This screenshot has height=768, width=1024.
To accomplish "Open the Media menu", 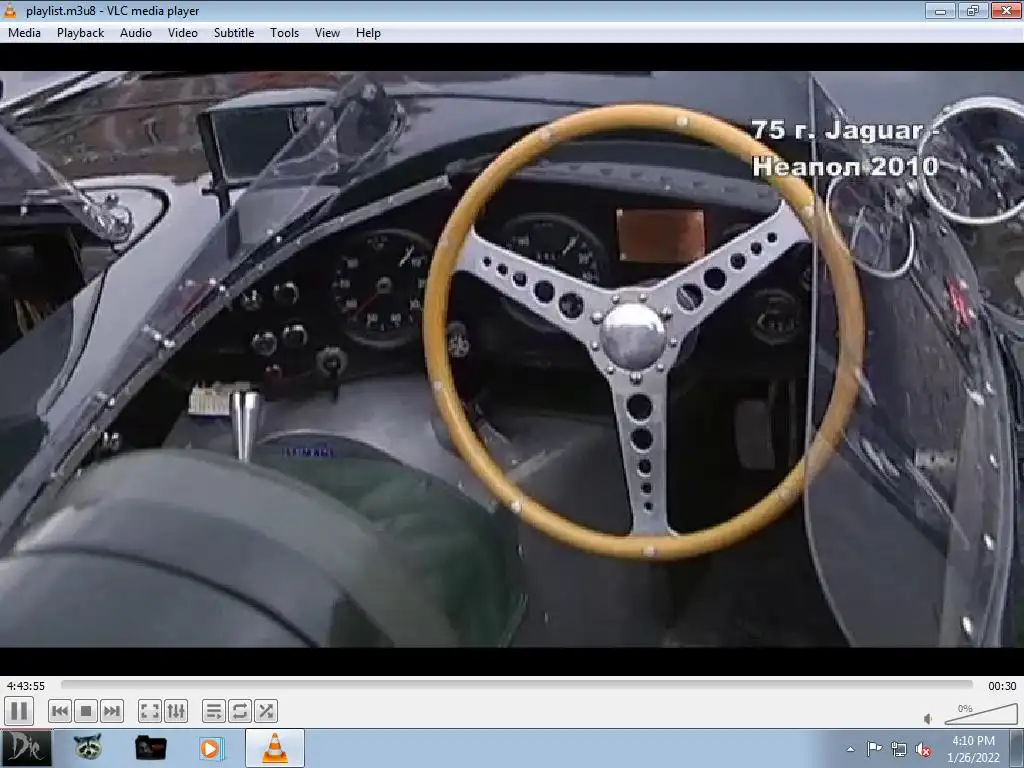I will click(x=24, y=33).
